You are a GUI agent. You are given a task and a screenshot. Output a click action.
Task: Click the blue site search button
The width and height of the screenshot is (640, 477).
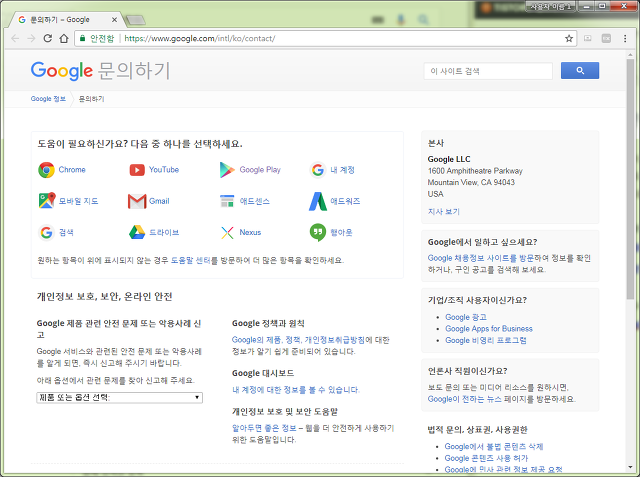point(580,71)
